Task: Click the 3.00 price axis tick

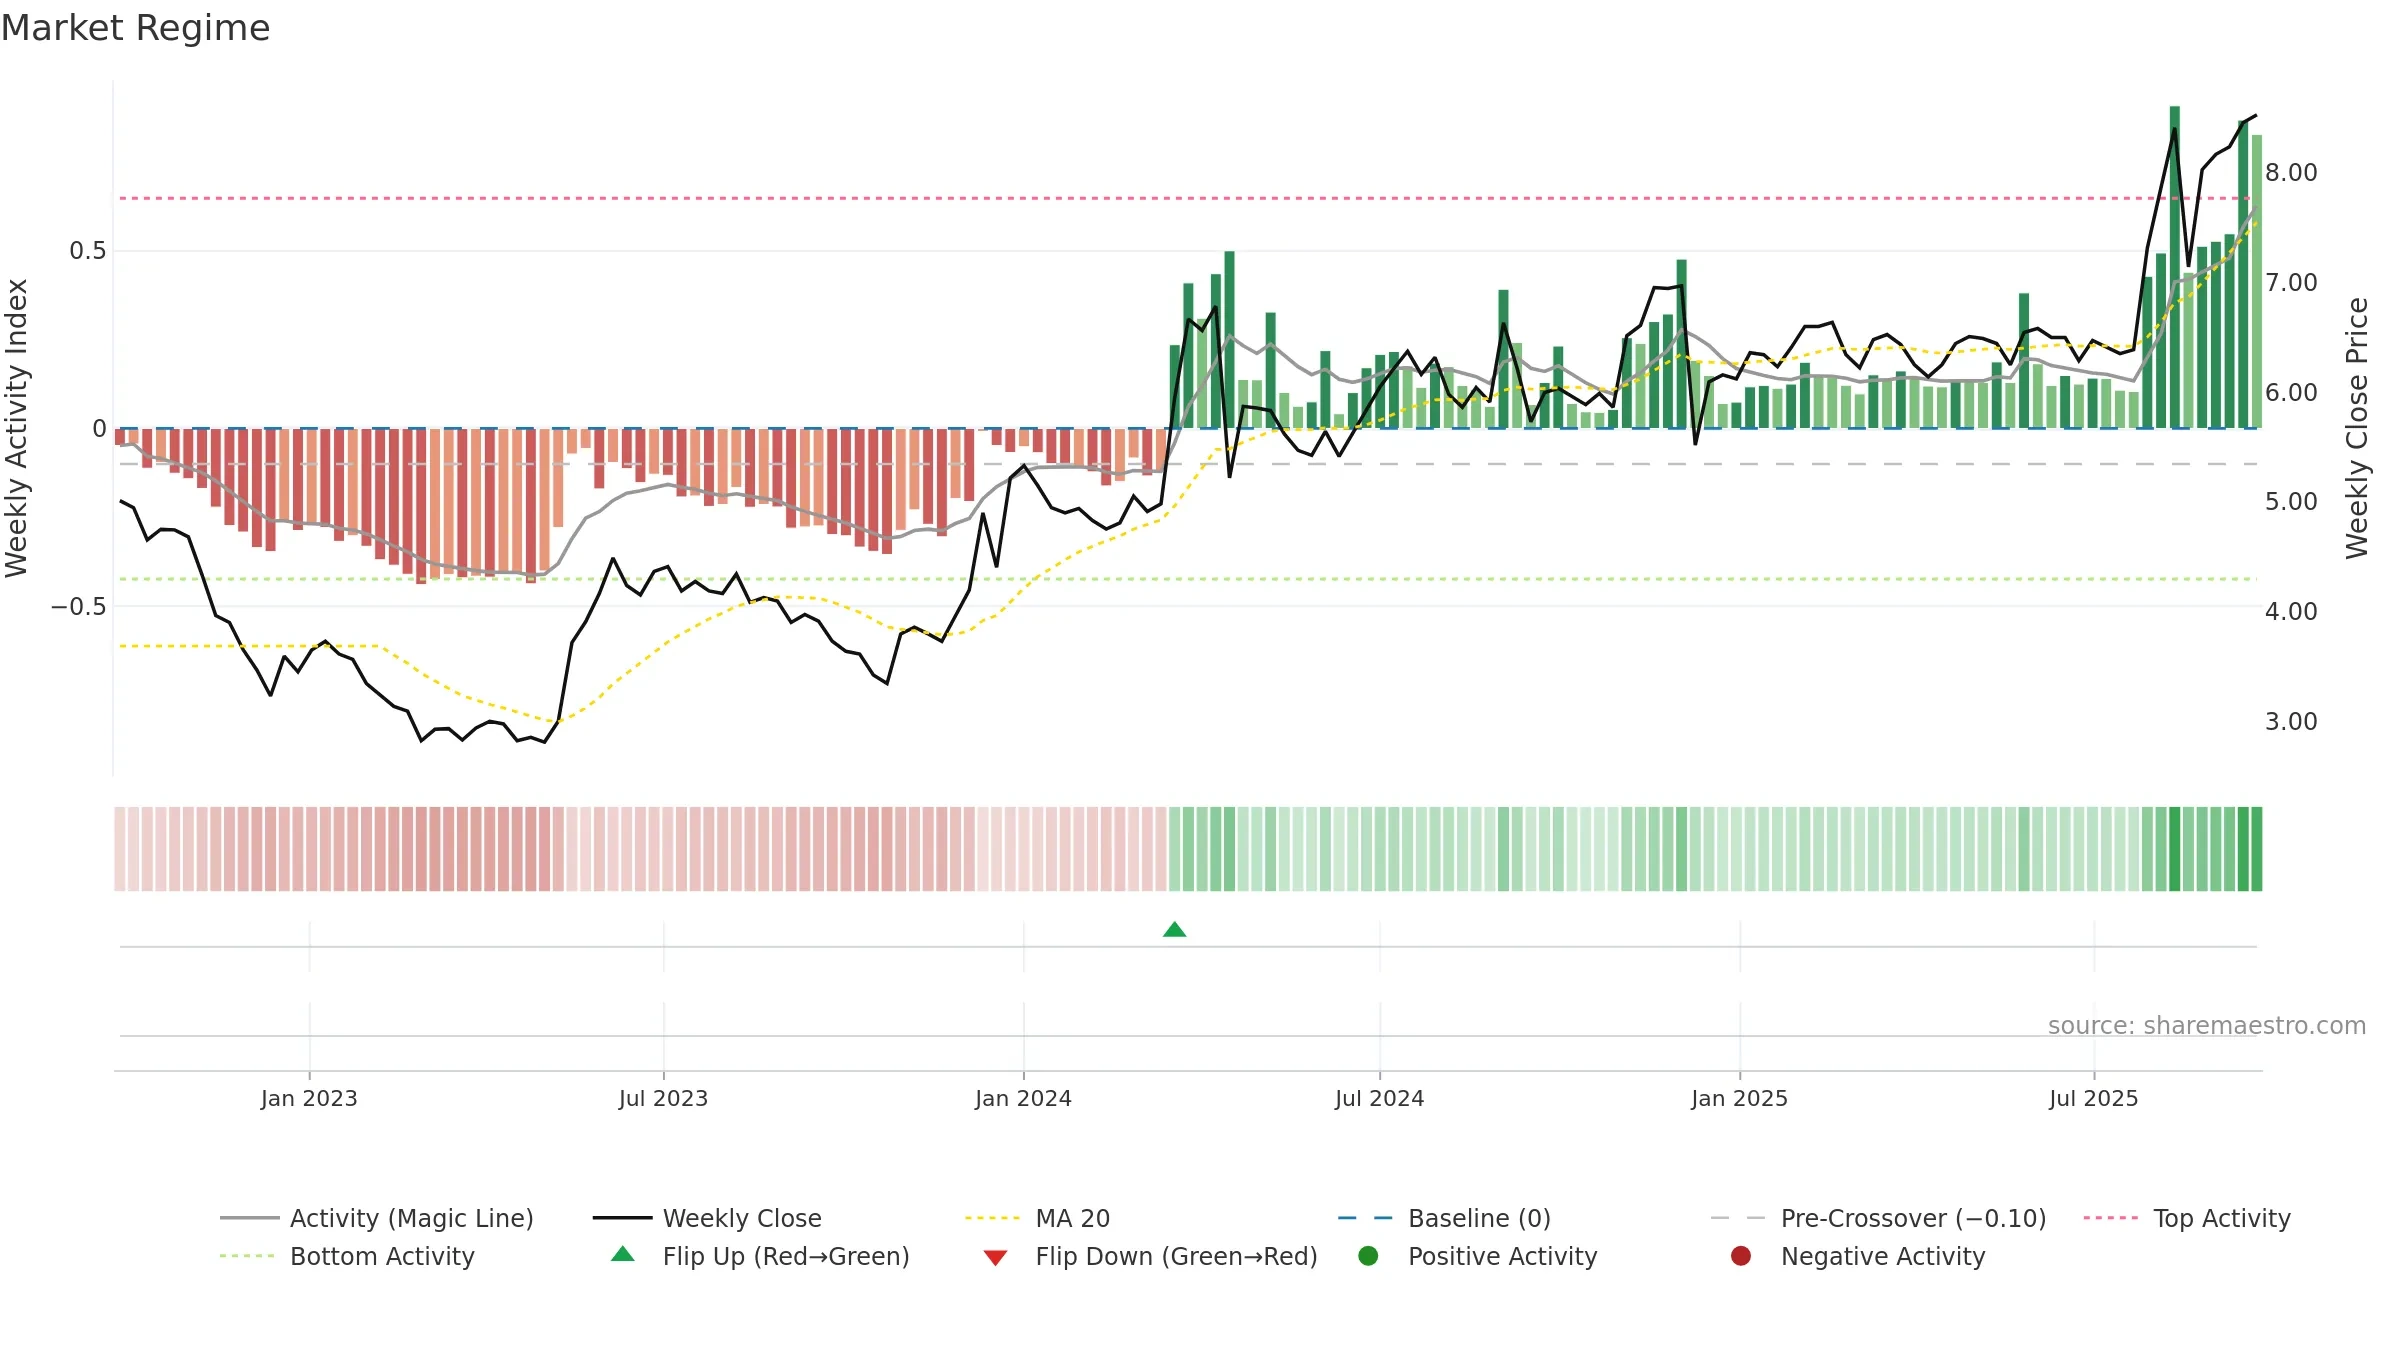Action: 2291,722
